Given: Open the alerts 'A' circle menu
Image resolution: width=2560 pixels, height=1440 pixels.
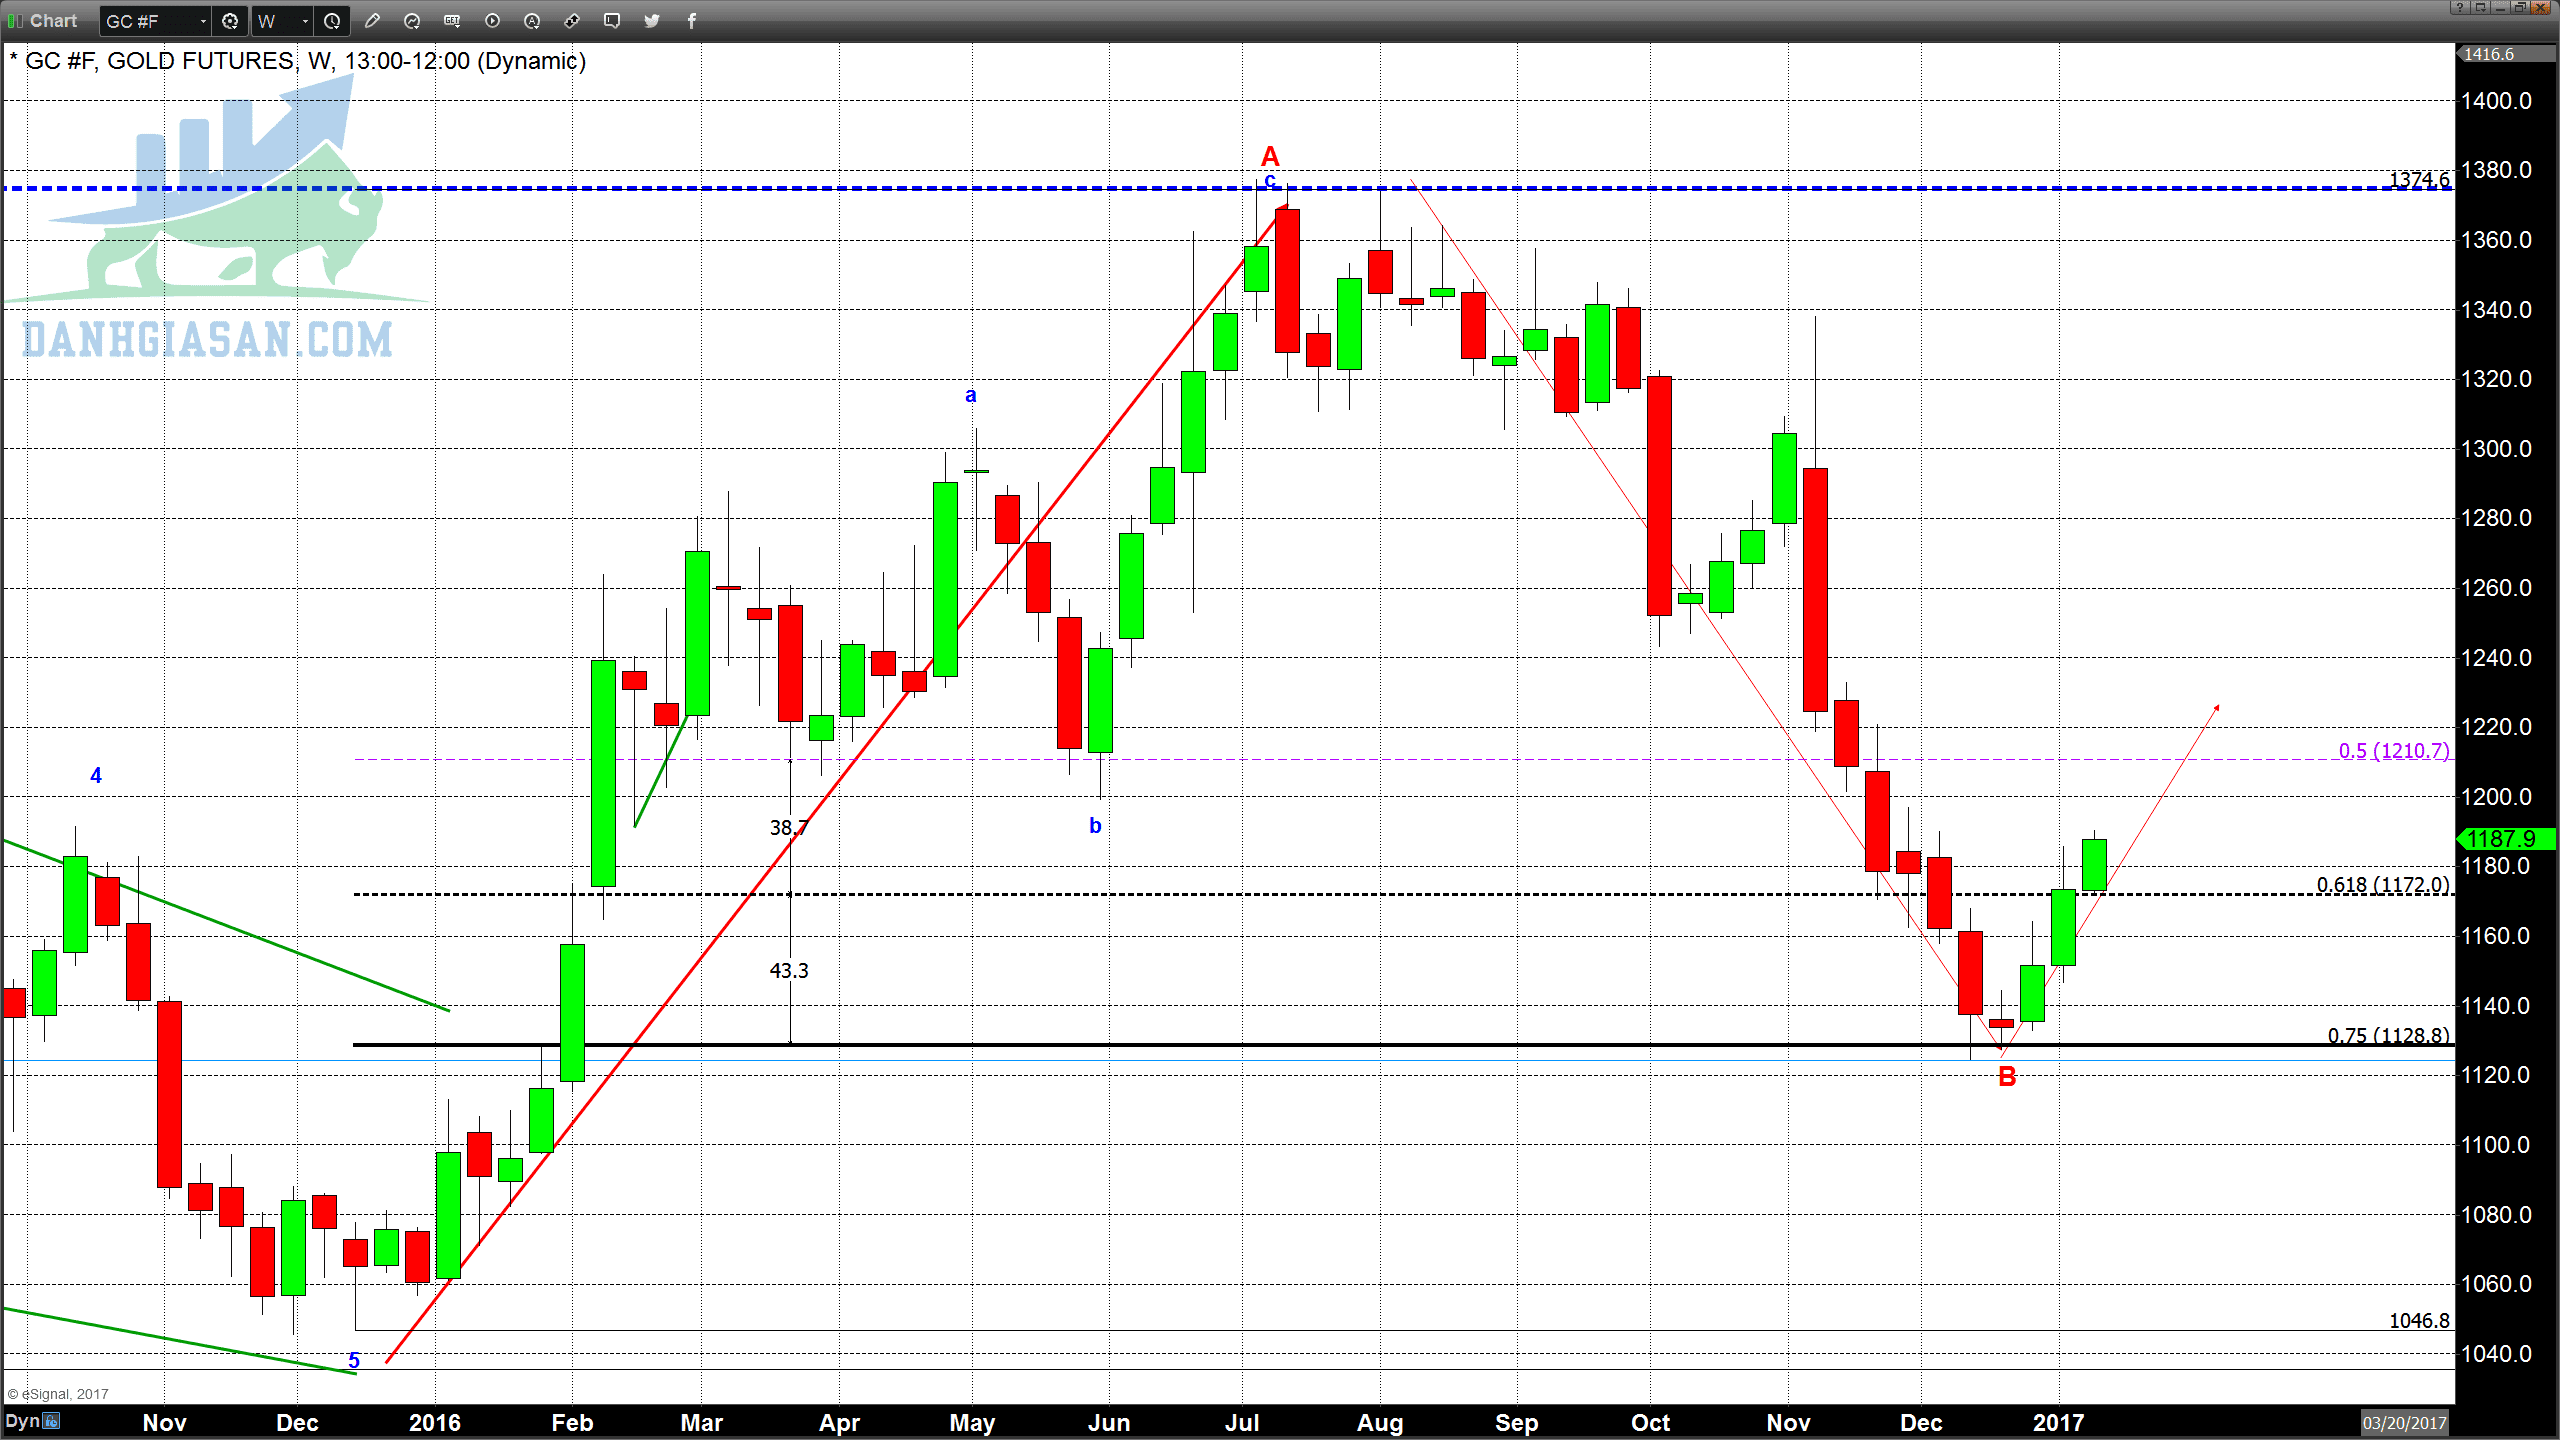Looking at the screenshot, I should (x=532, y=21).
